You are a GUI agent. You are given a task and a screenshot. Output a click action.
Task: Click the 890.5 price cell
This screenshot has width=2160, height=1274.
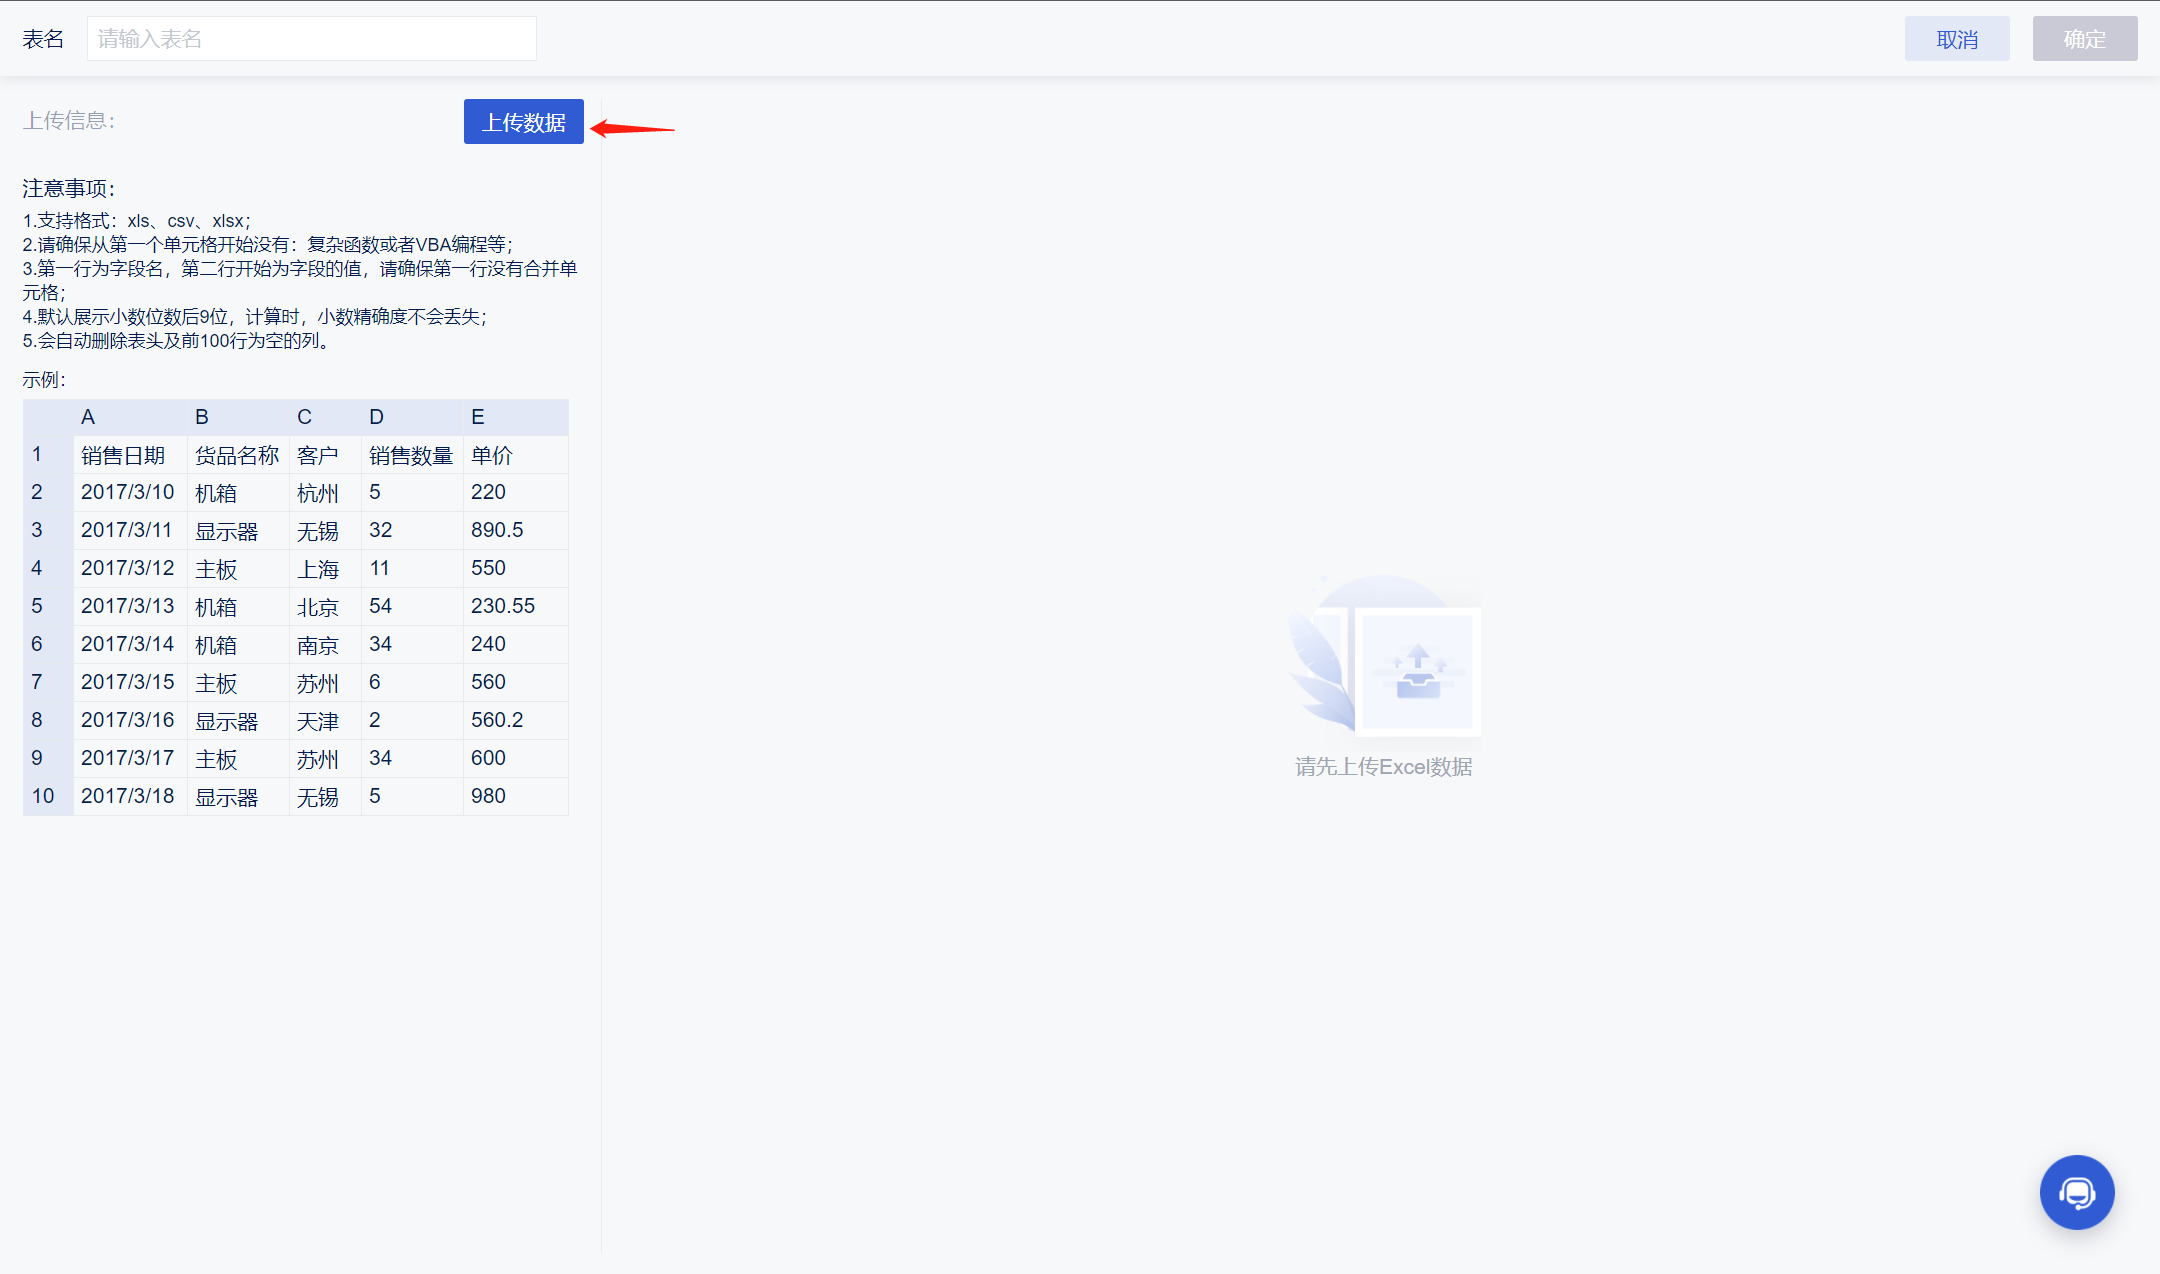(497, 530)
